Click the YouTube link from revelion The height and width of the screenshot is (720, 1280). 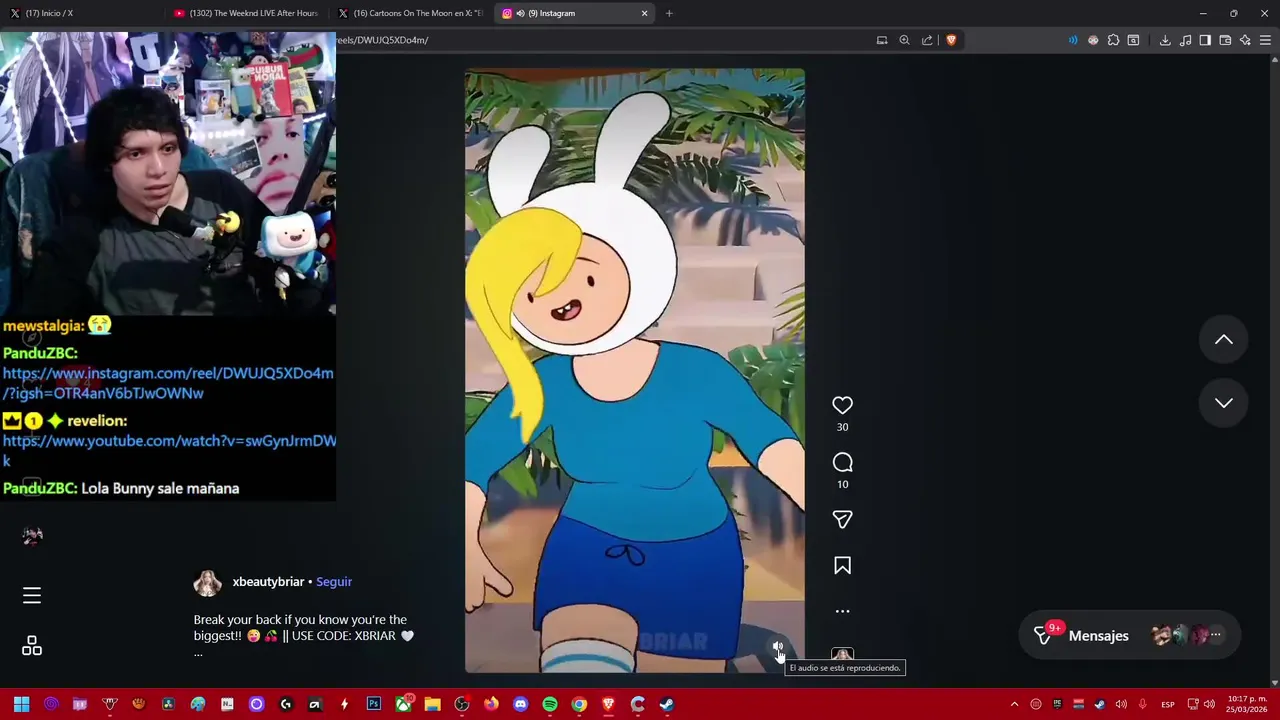pyautogui.click(x=169, y=450)
